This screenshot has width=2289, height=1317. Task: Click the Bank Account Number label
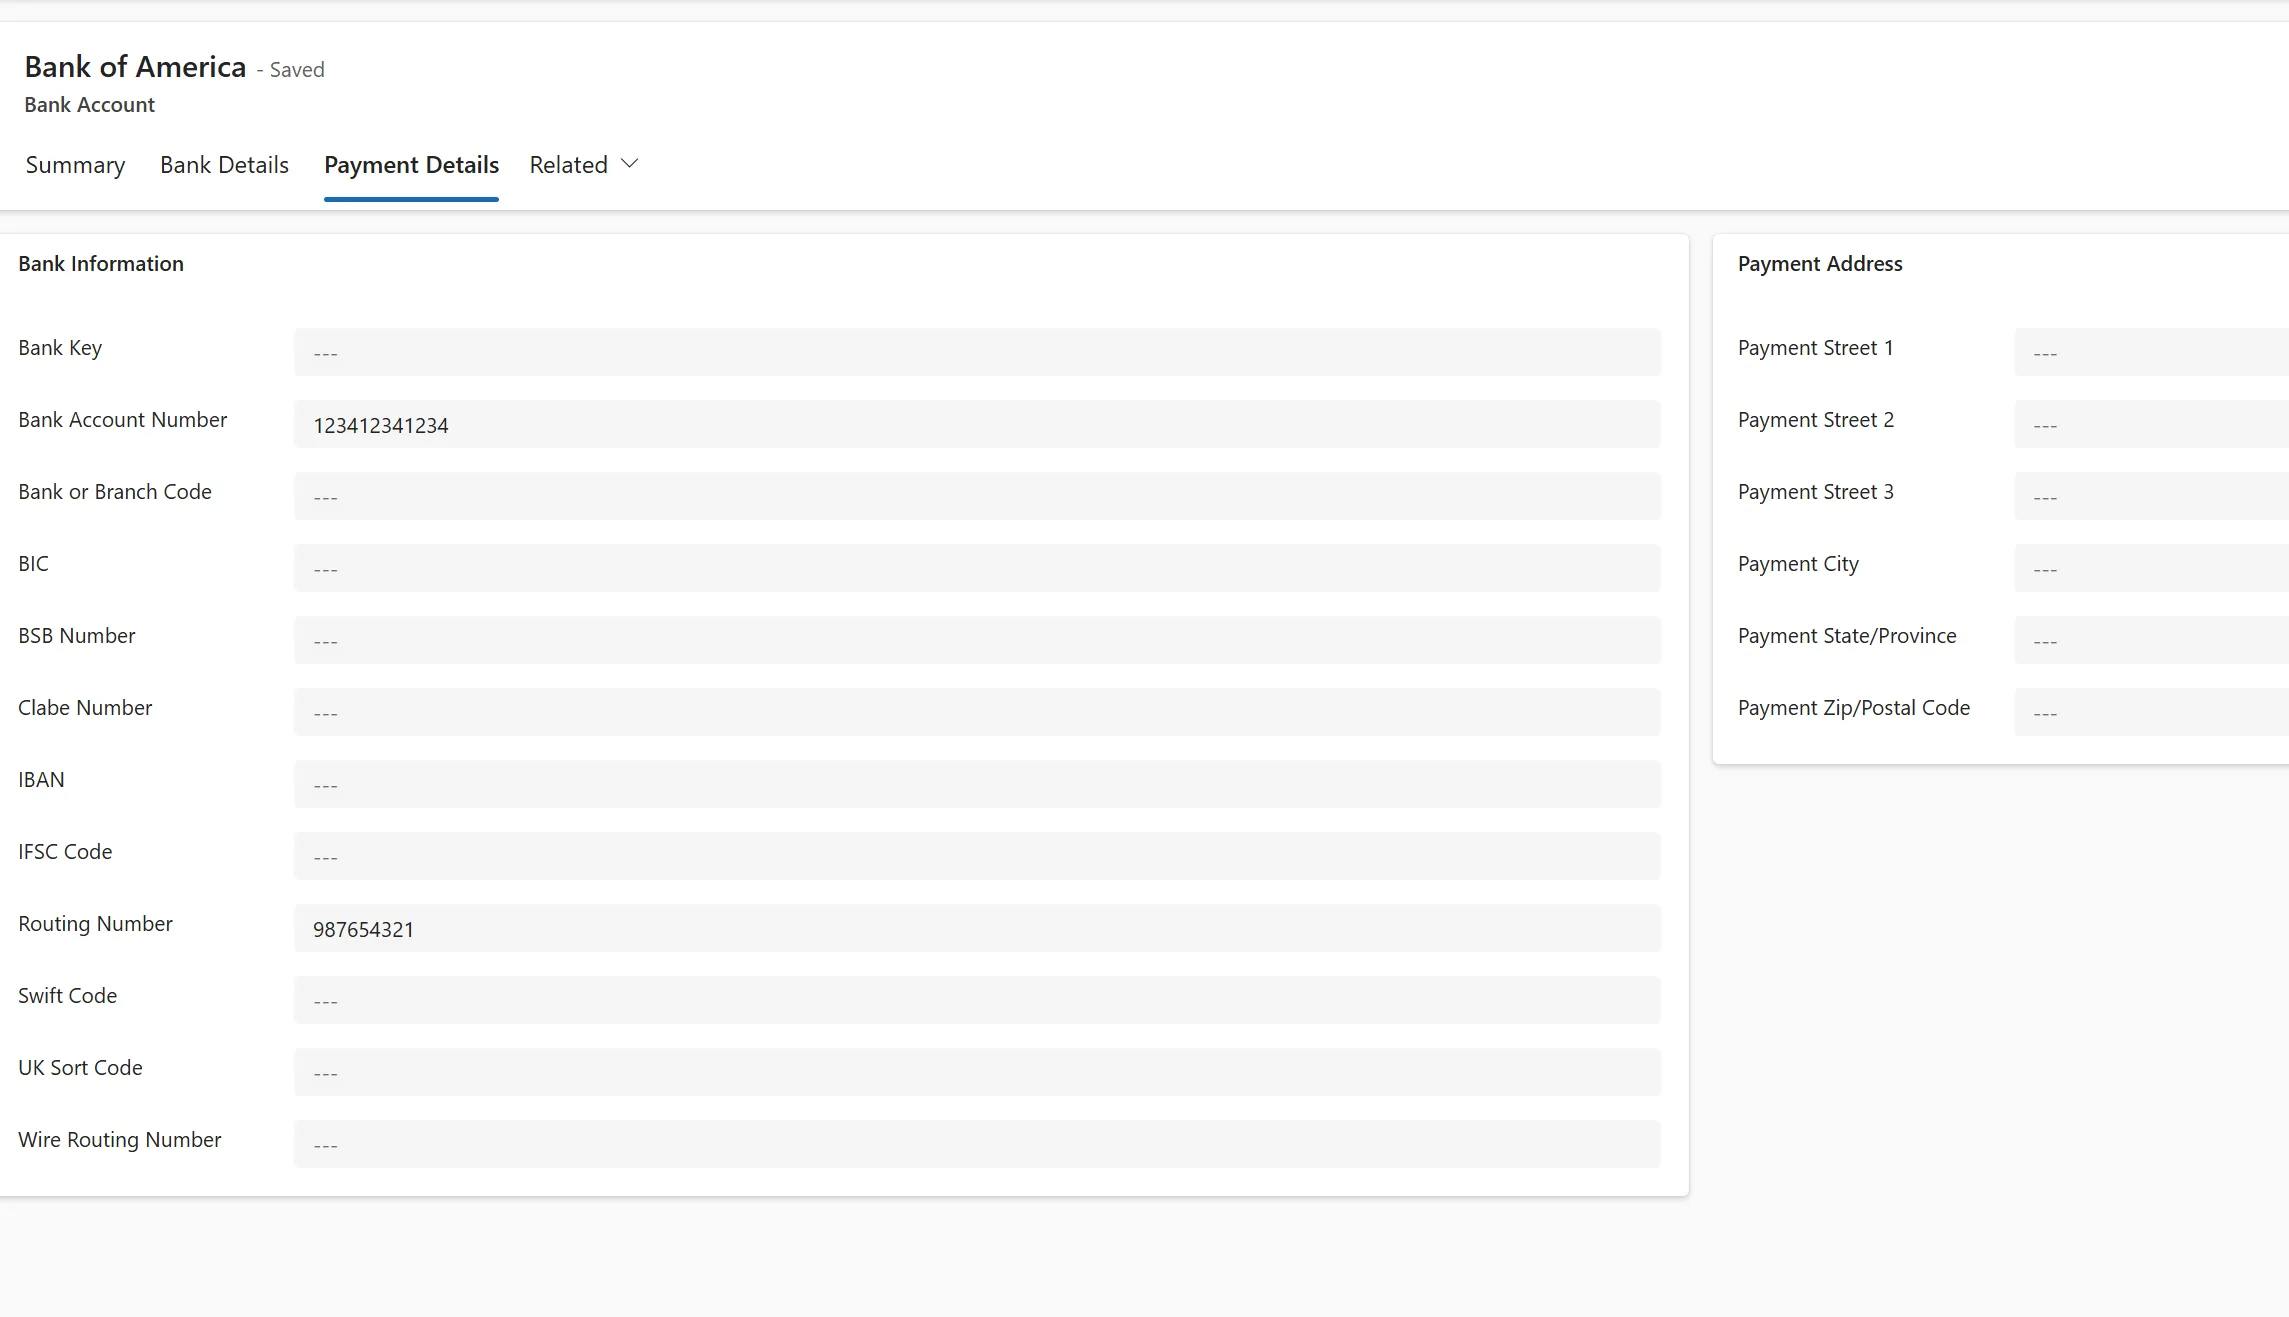pyautogui.click(x=122, y=420)
